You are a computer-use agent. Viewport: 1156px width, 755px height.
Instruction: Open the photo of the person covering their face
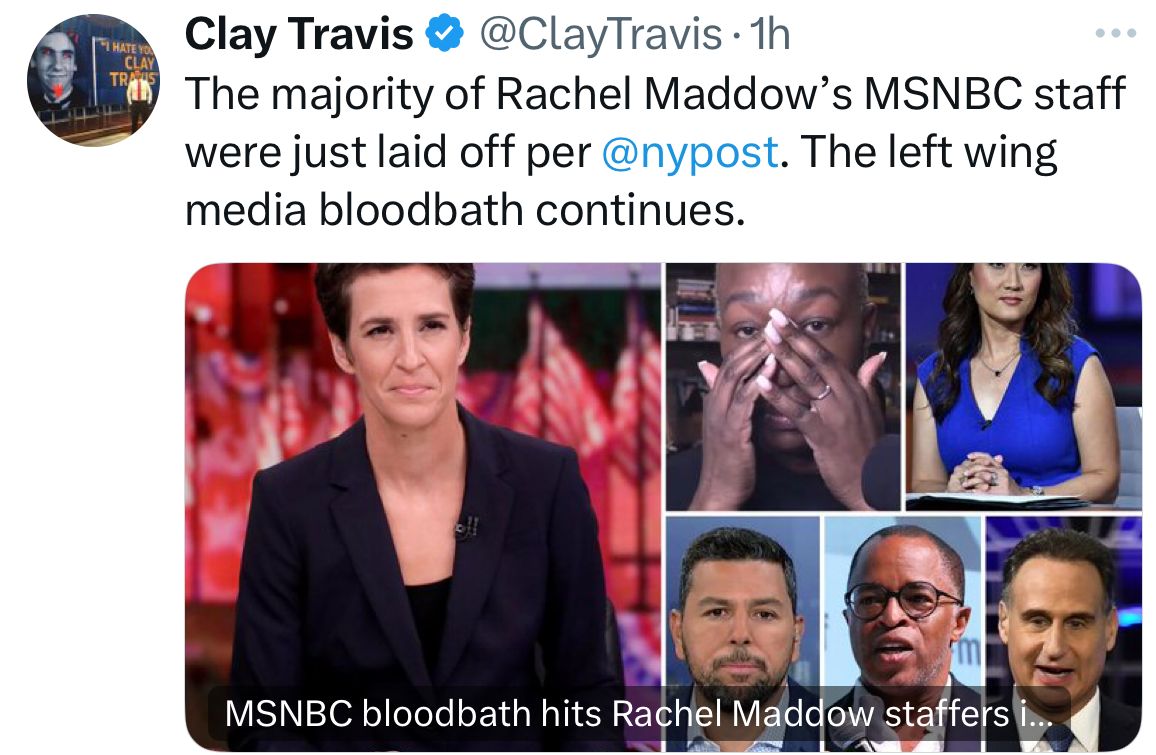tap(783, 386)
